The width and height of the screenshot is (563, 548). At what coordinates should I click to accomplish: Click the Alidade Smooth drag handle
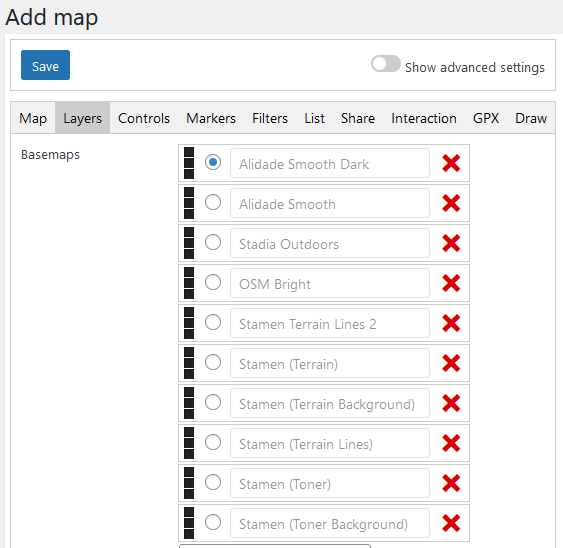[189, 203]
